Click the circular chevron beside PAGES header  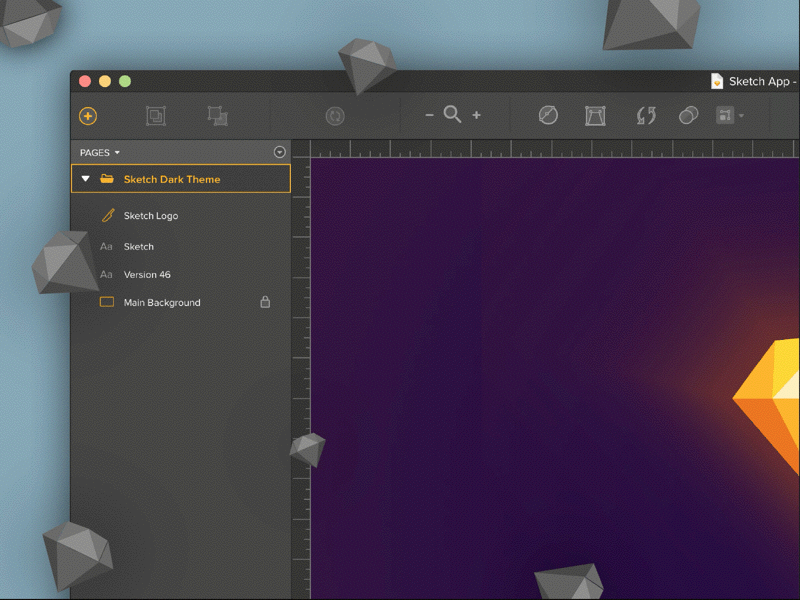tap(279, 152)
